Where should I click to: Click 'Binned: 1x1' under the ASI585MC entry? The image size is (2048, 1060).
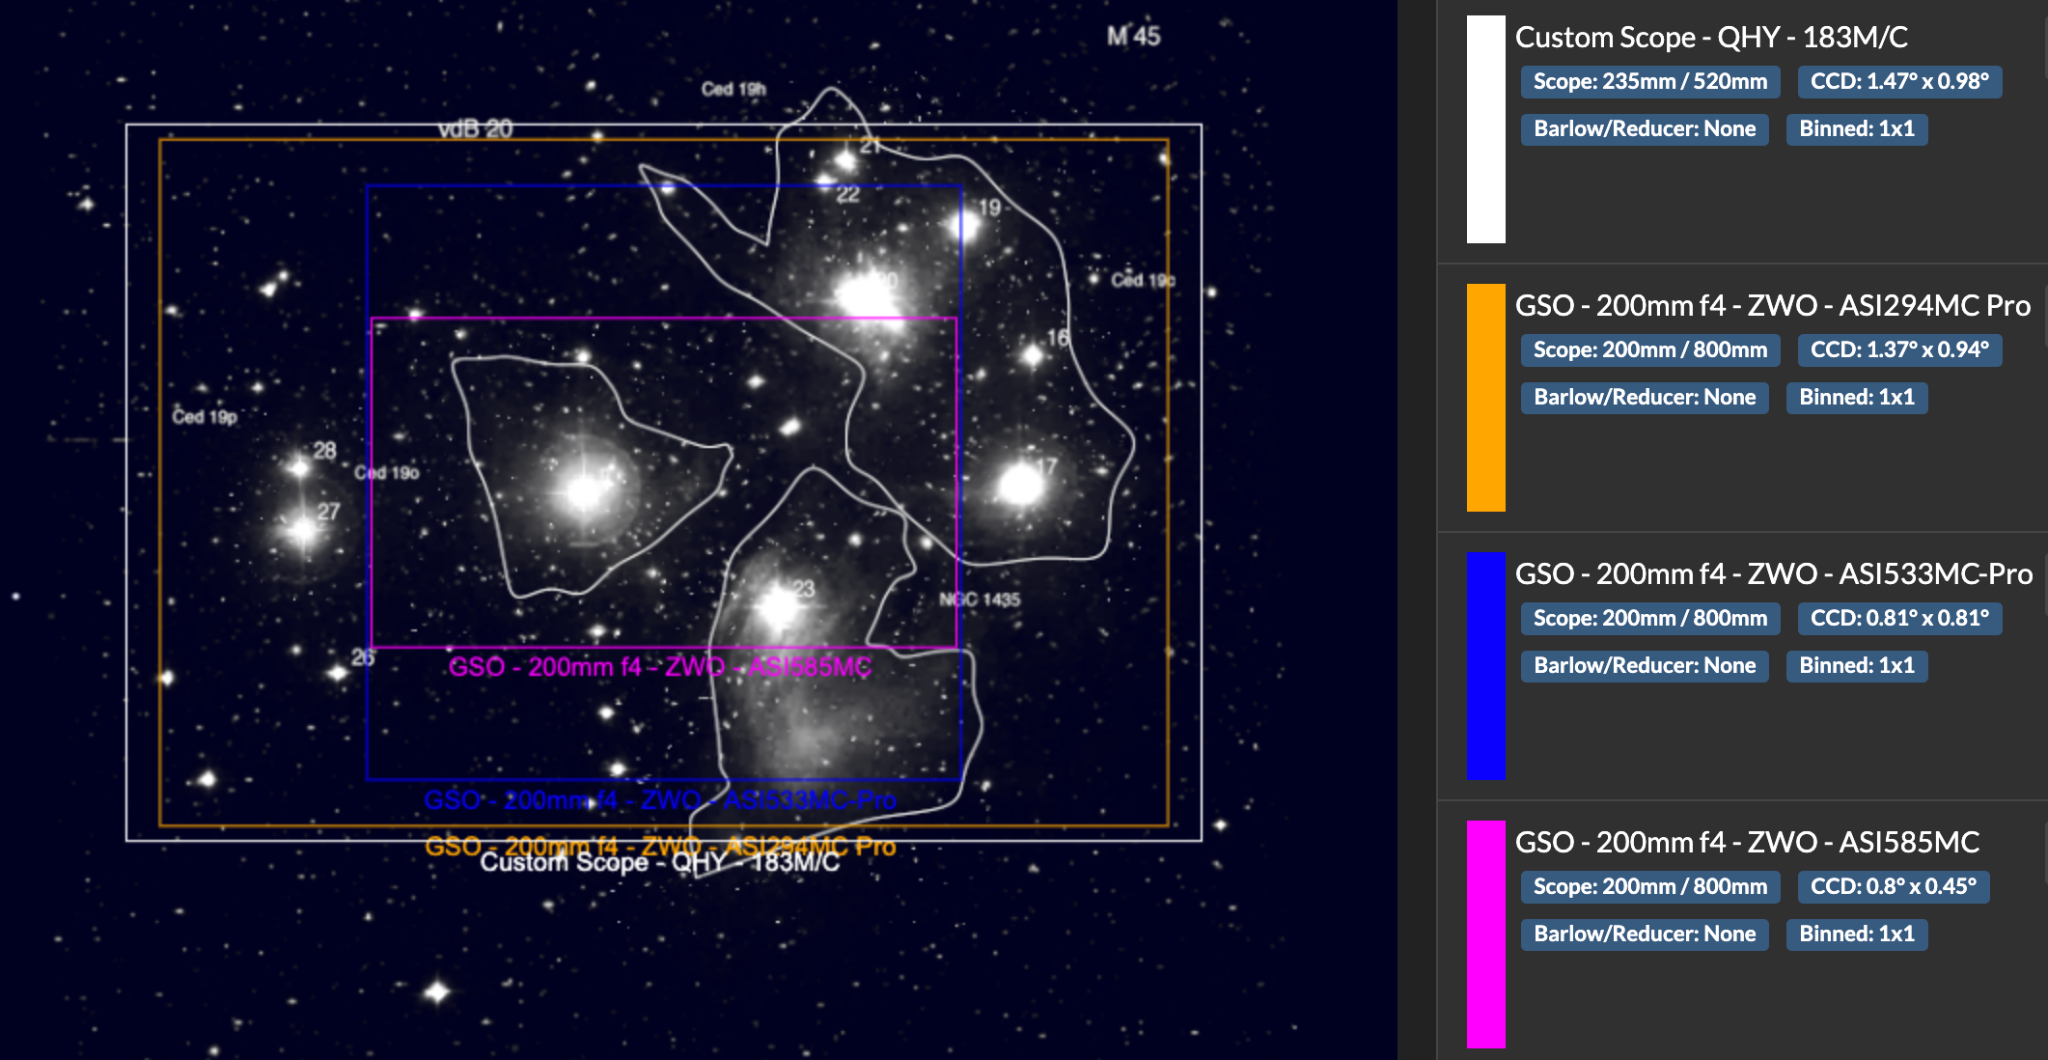point(1857,934)
